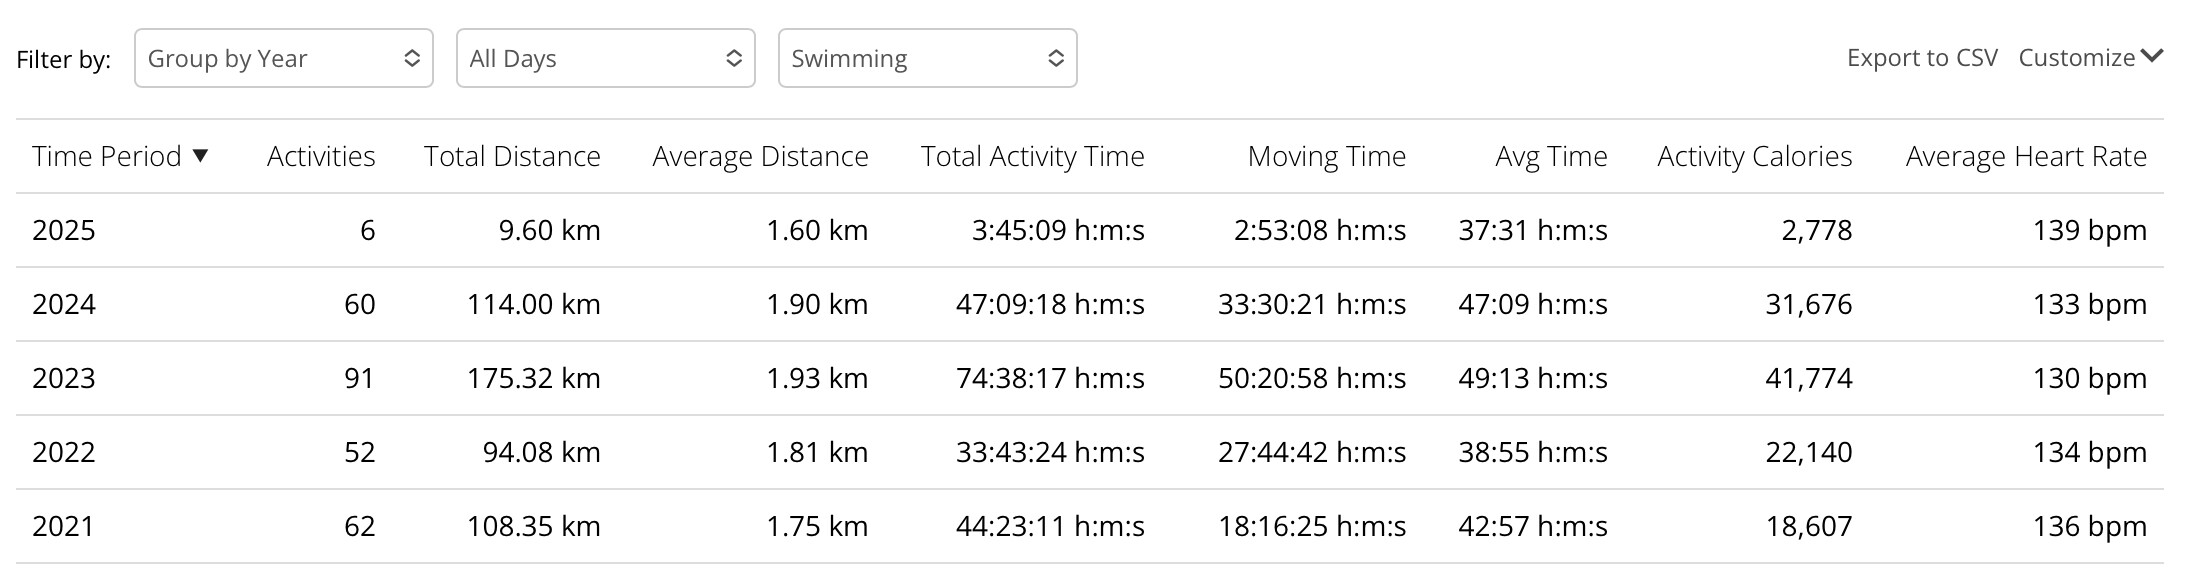
Task: Click Export to CSV link
Action: tap(1921, 58)
